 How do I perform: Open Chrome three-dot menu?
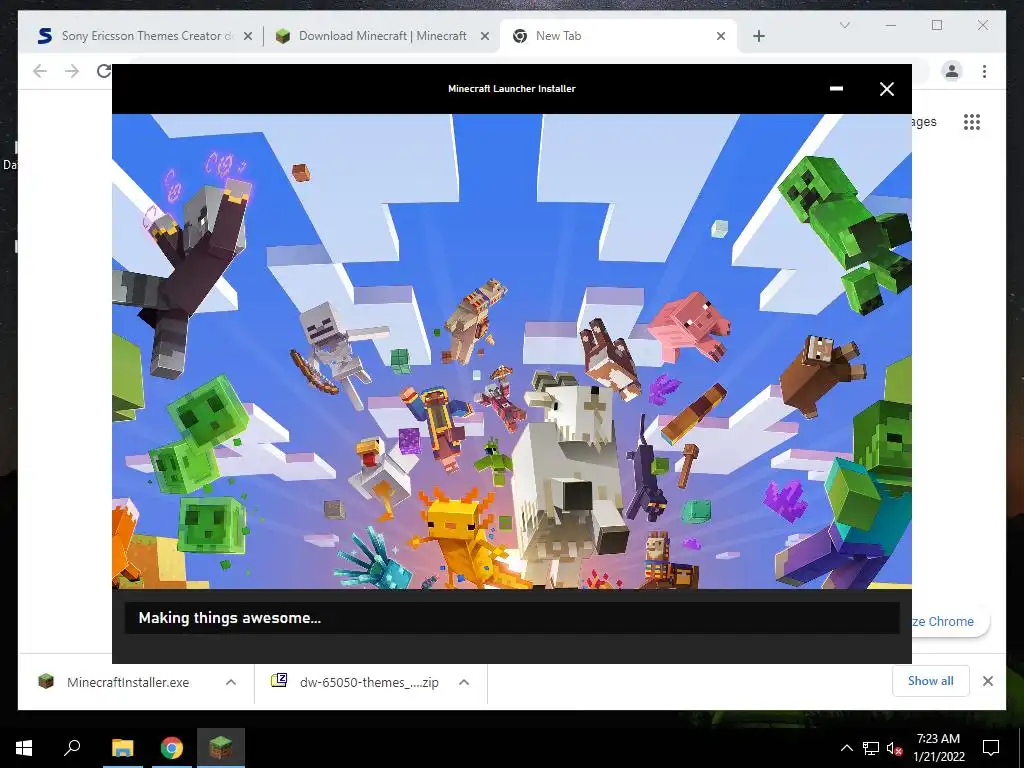(984, 71)
